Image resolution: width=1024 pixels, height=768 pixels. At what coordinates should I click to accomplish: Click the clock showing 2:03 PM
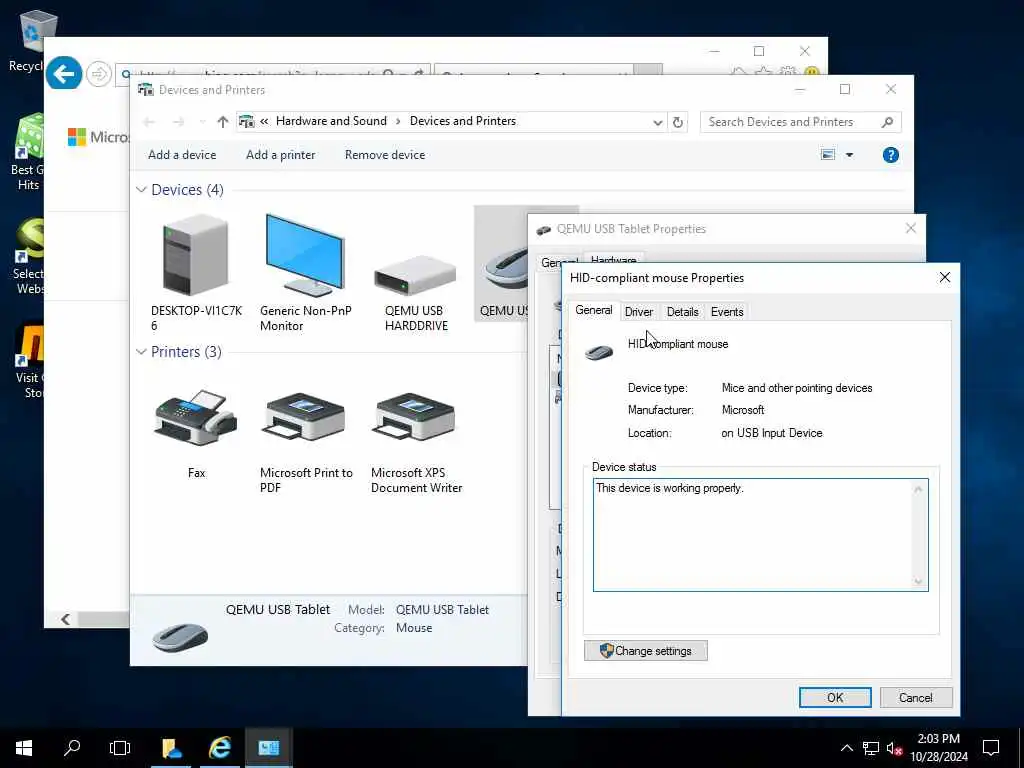[x=938, y=739]
